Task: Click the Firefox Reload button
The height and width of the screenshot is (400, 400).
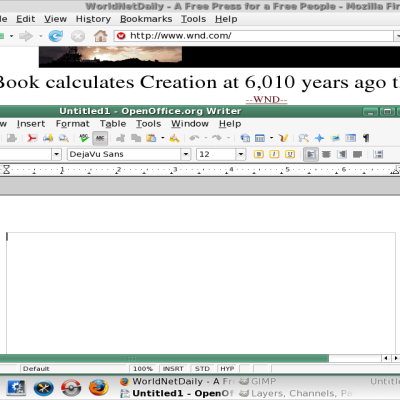Action: point(56,36)
